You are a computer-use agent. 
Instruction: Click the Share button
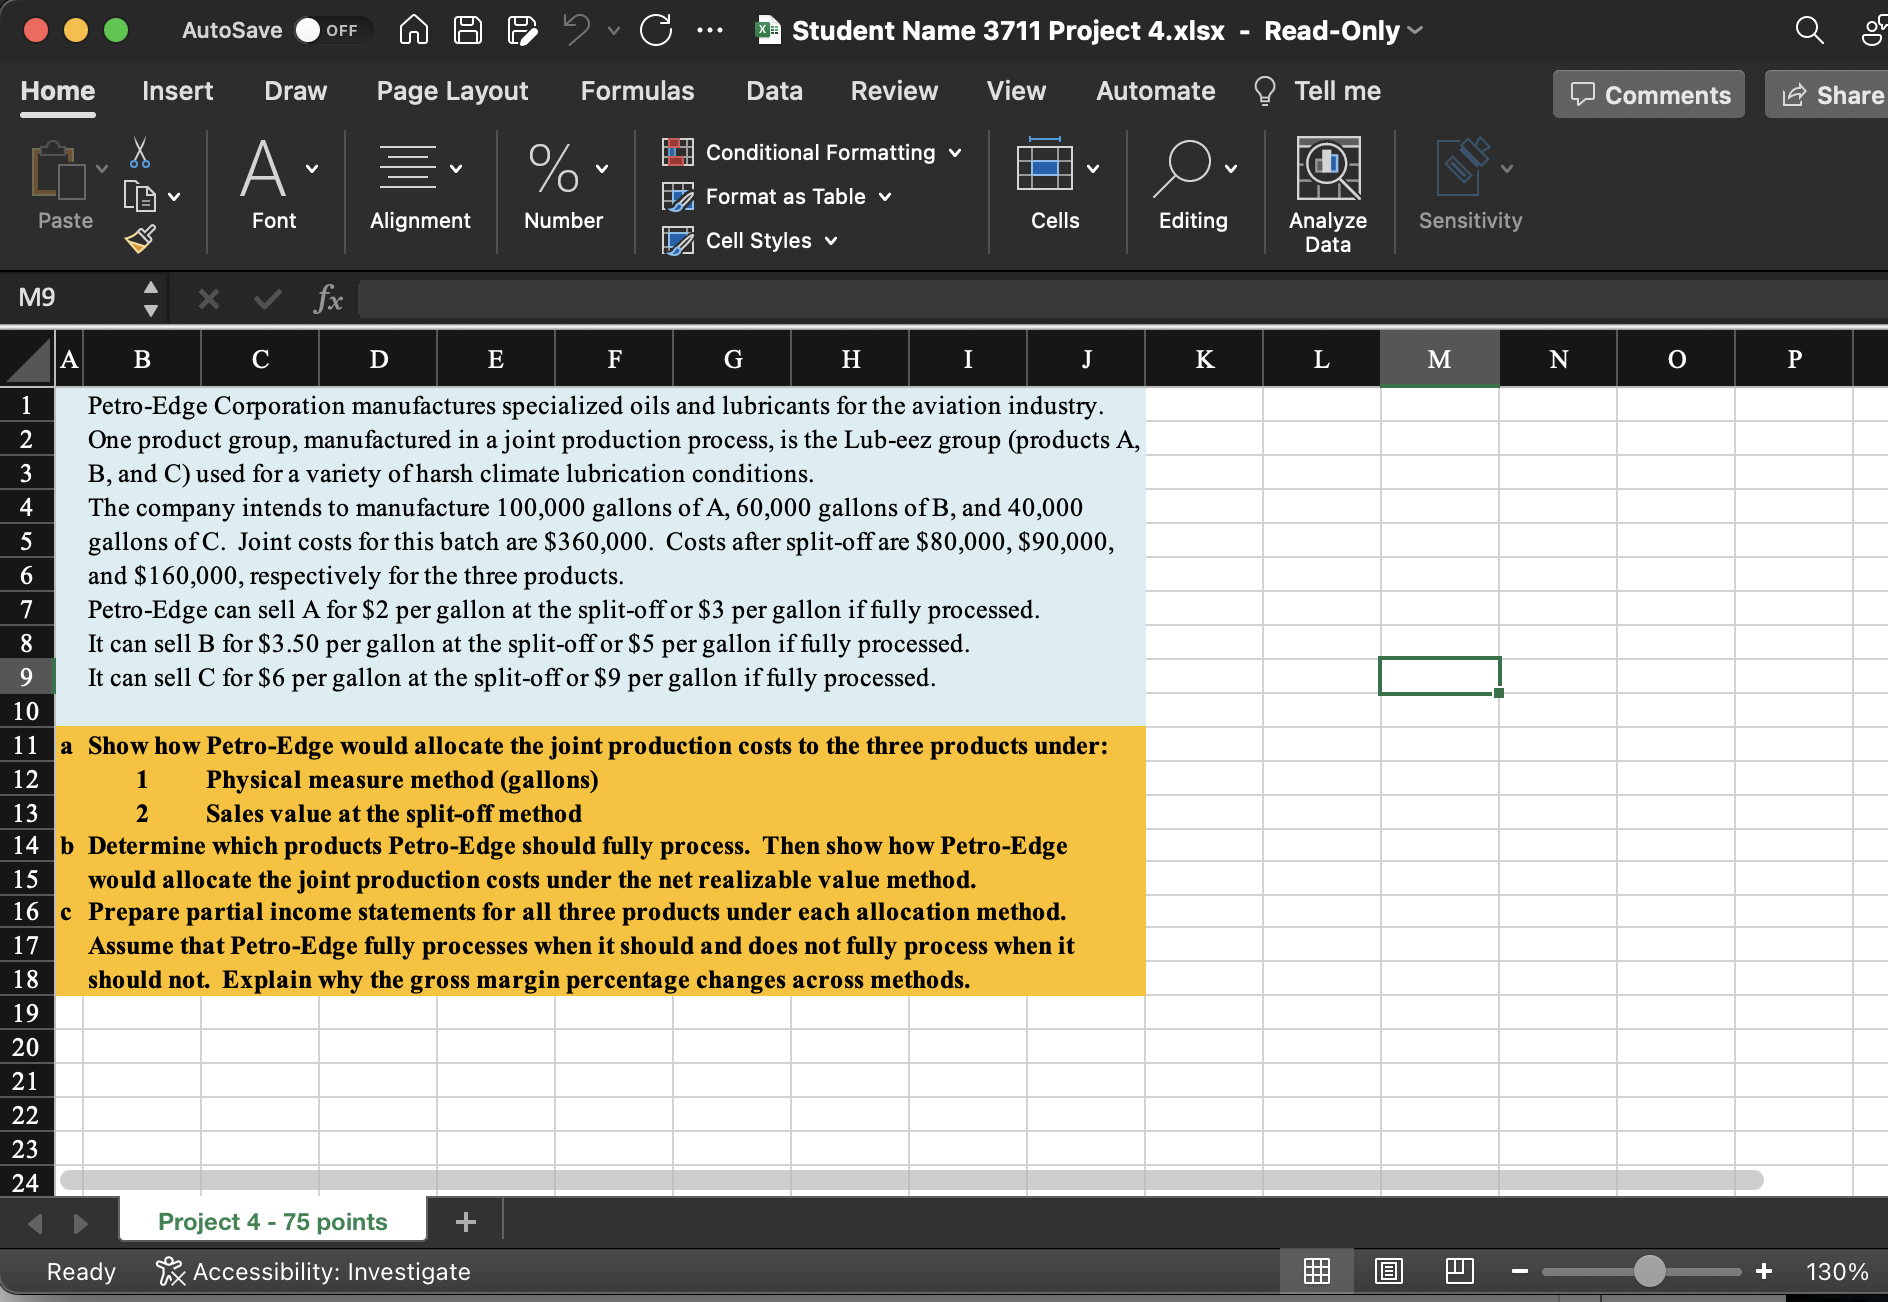(1828, 94)
